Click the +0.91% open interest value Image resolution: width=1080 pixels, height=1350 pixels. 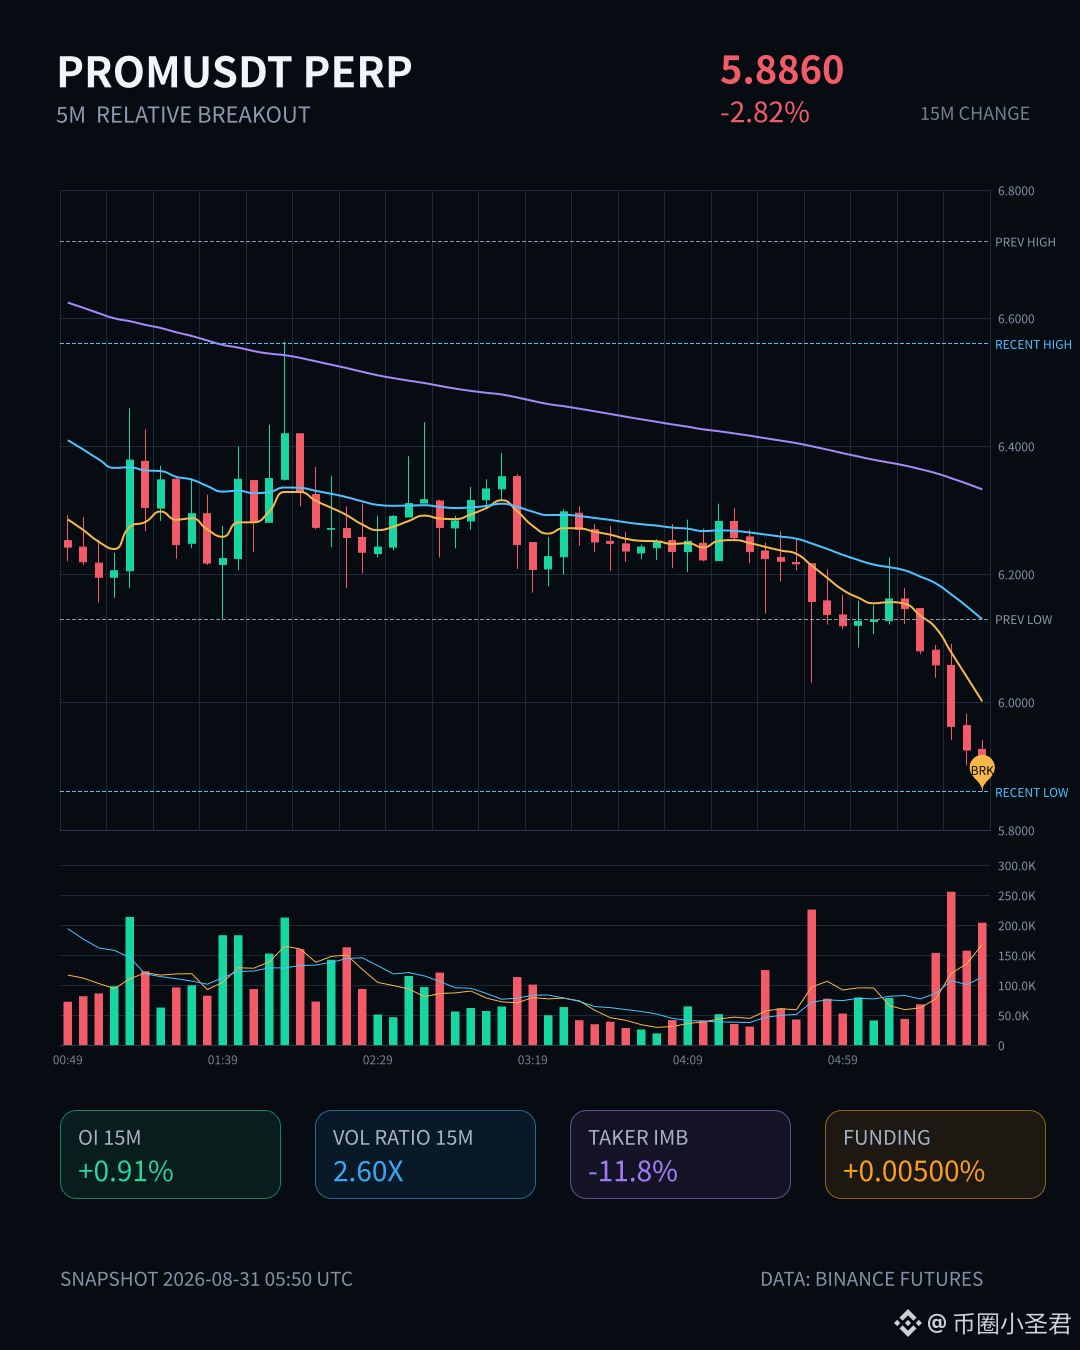[126, 1171]
